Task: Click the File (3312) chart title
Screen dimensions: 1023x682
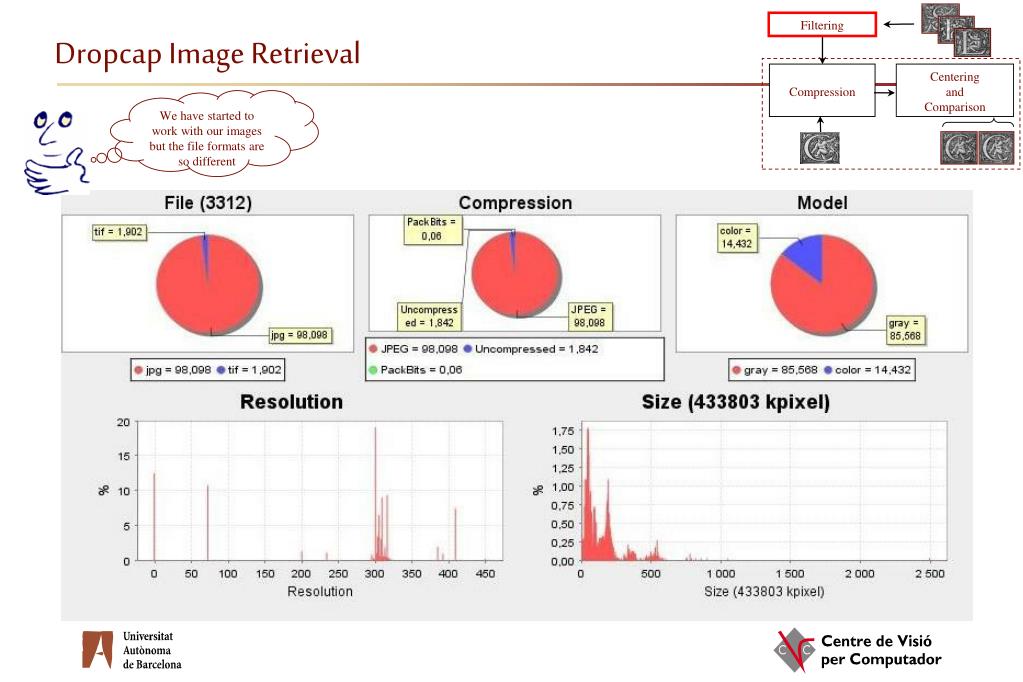Action: pyautogui.click(x=207, y=202)
